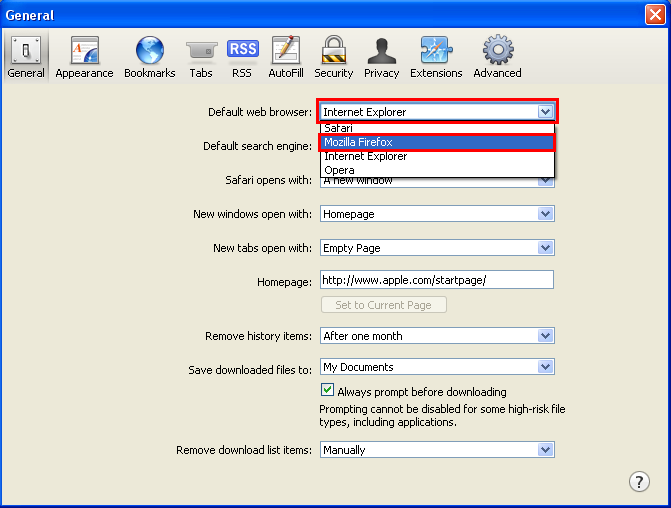
Task: Open the Remove download list items dropdown
Action: [x=437, y=450]
